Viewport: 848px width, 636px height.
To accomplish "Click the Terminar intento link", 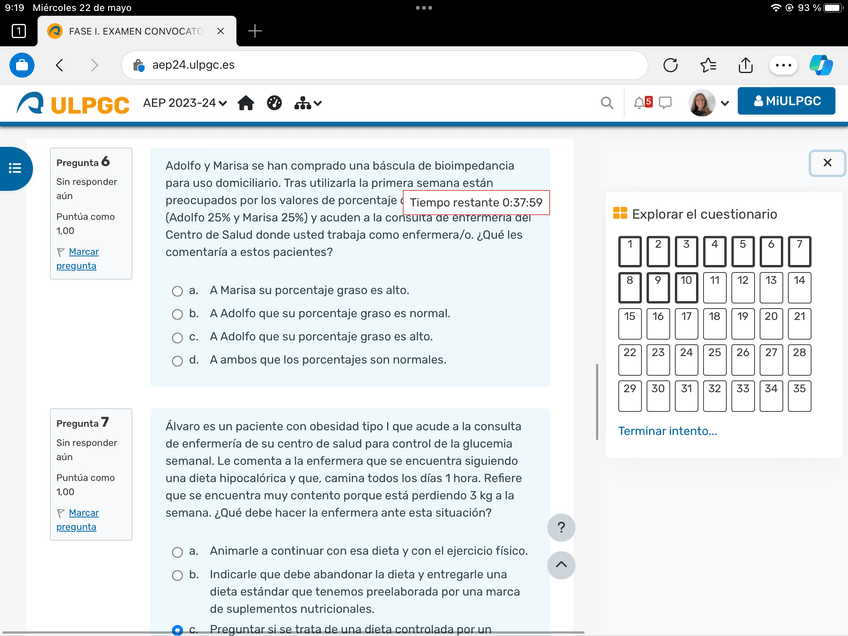I will point(667,431).
